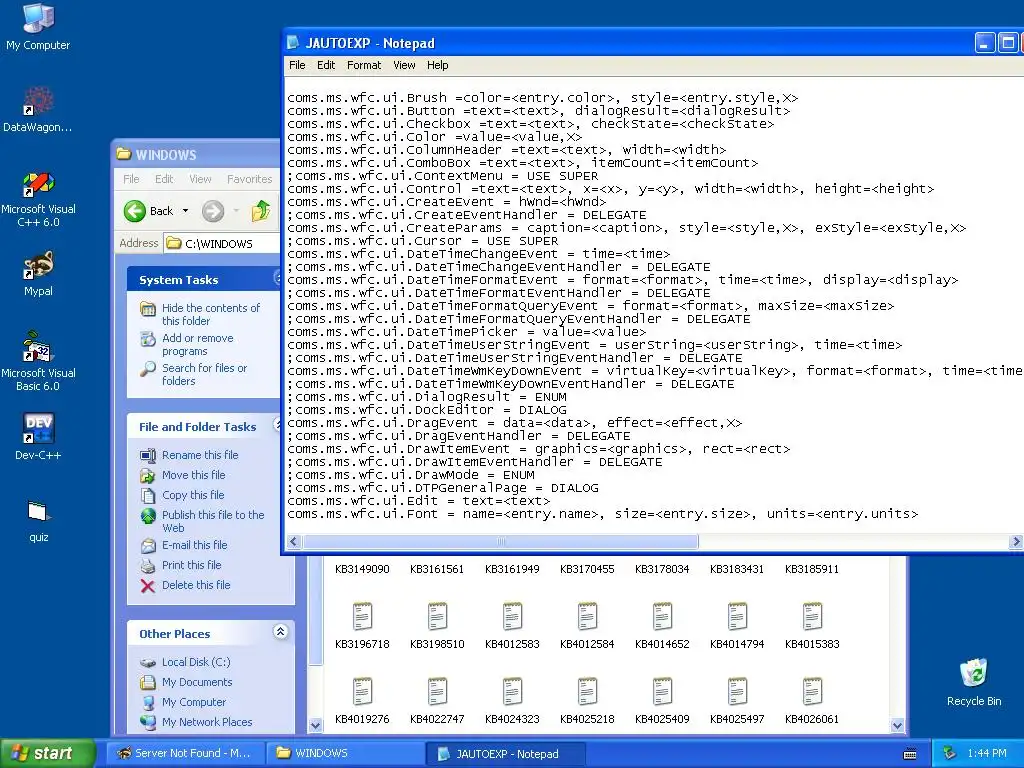The height and width of the screenshot is (768, 1024).
Task: Select file KB4022747 in the folder
Action: tap(437, 701)
